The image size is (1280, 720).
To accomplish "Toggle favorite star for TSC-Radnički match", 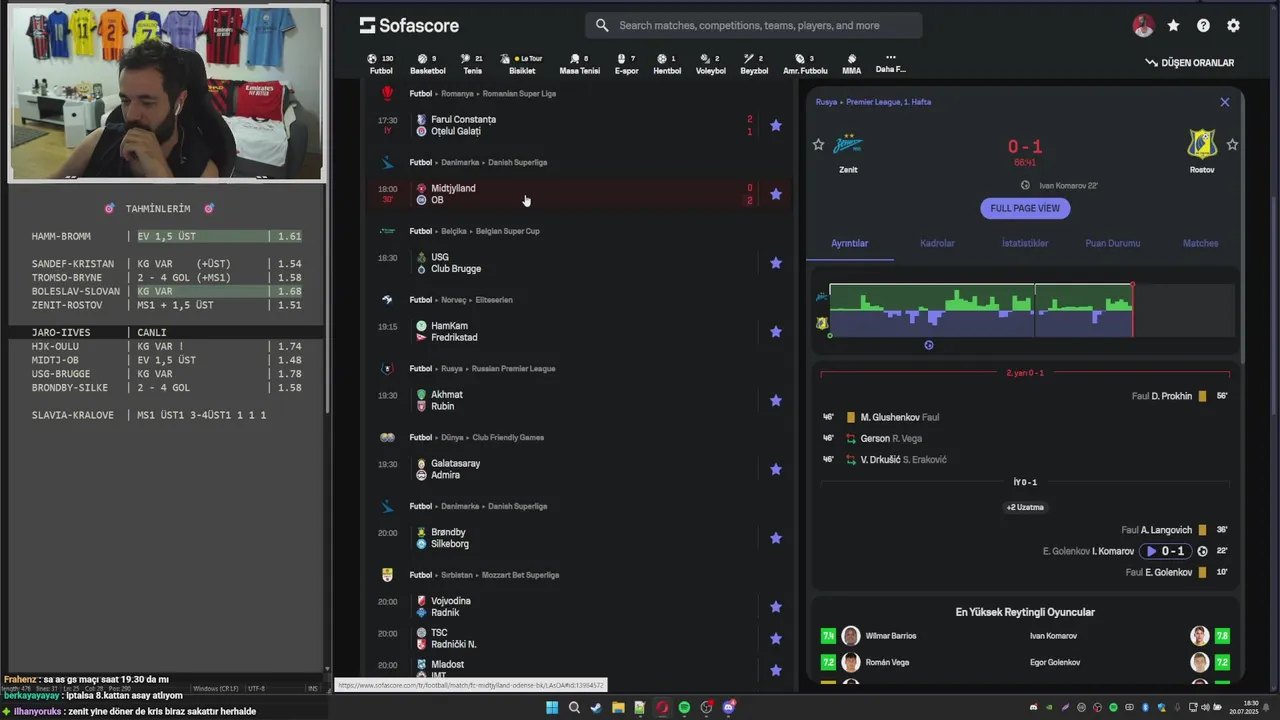I will [x=775, y=638].
